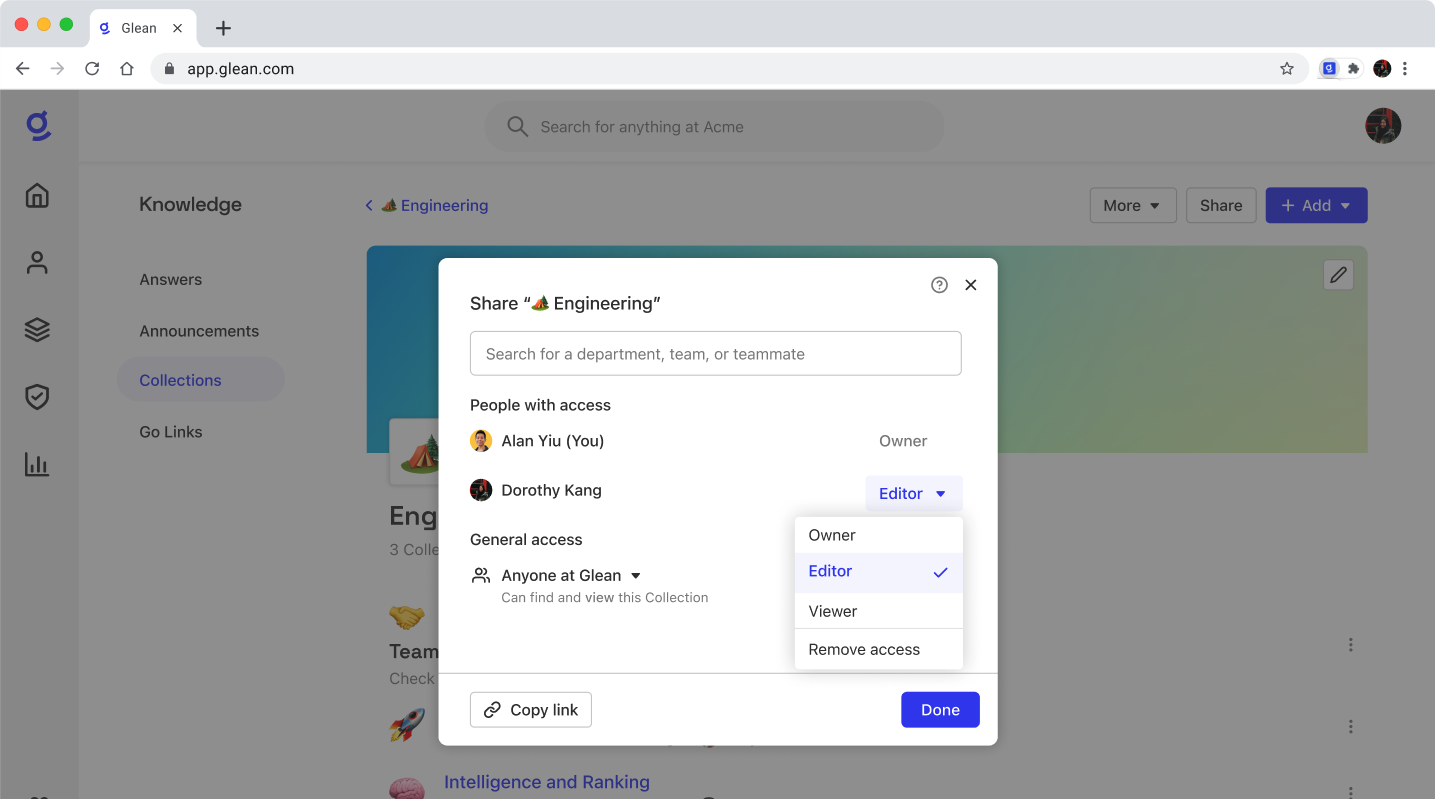Open the Intelligence and Ranking link
Viewport: 1435px width, 799px height.
546,782
